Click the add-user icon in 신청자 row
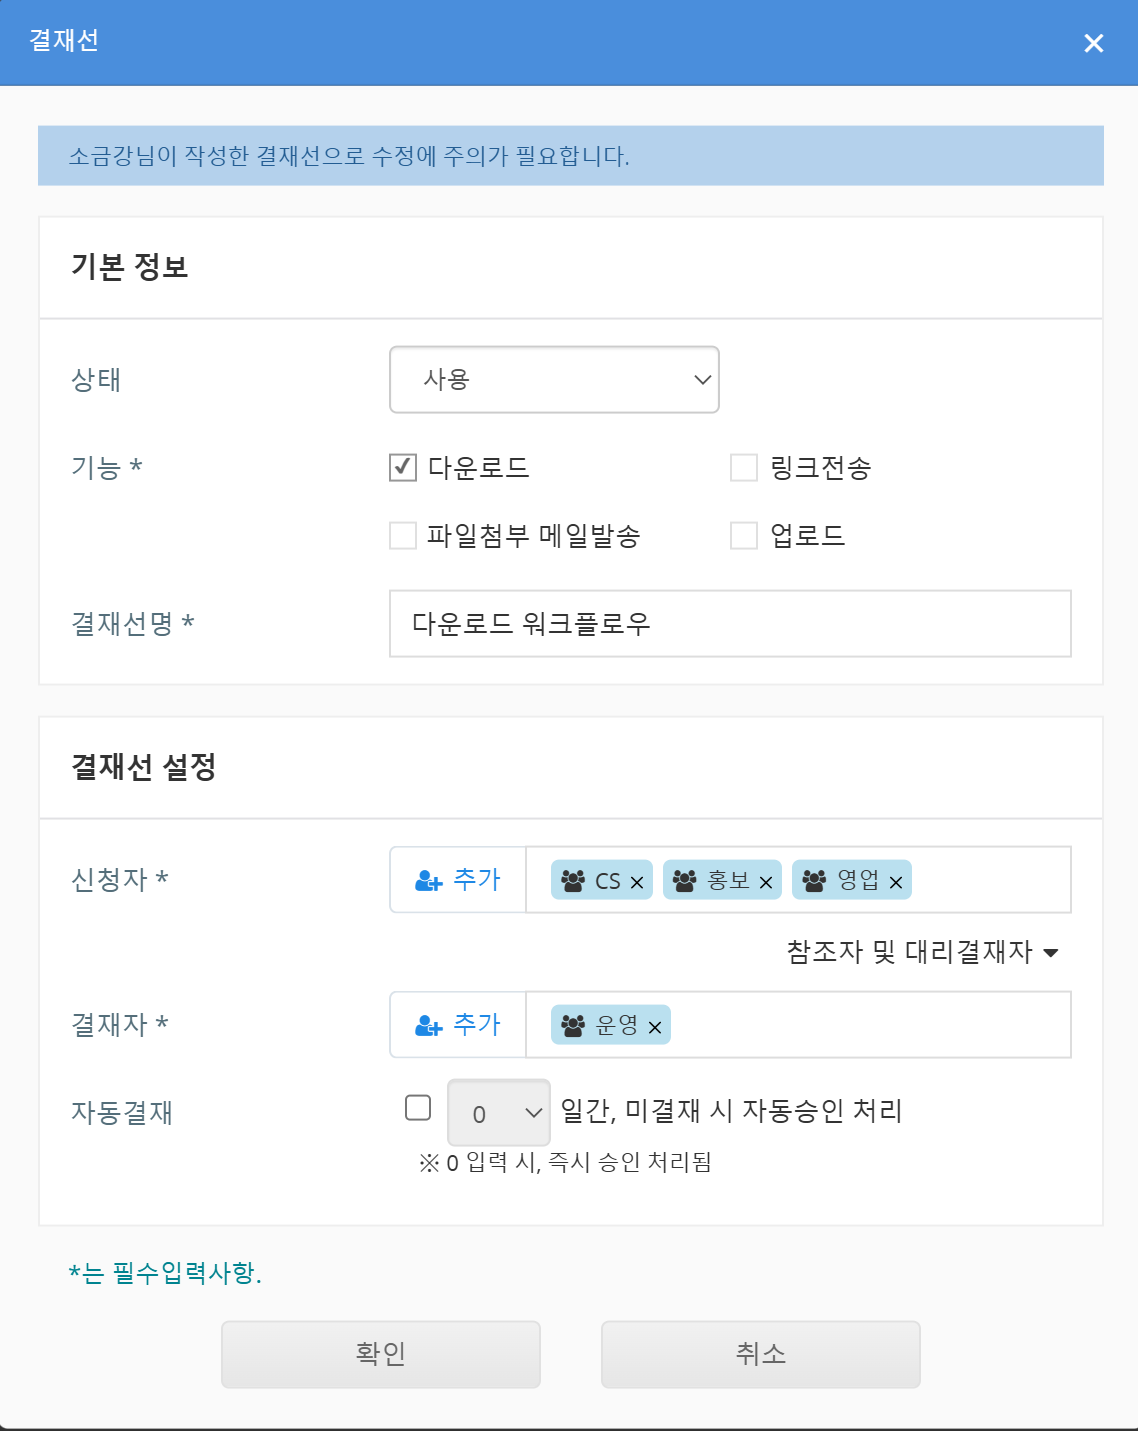Screen dimensions: 1138x1431 click(x=428, y=881)
